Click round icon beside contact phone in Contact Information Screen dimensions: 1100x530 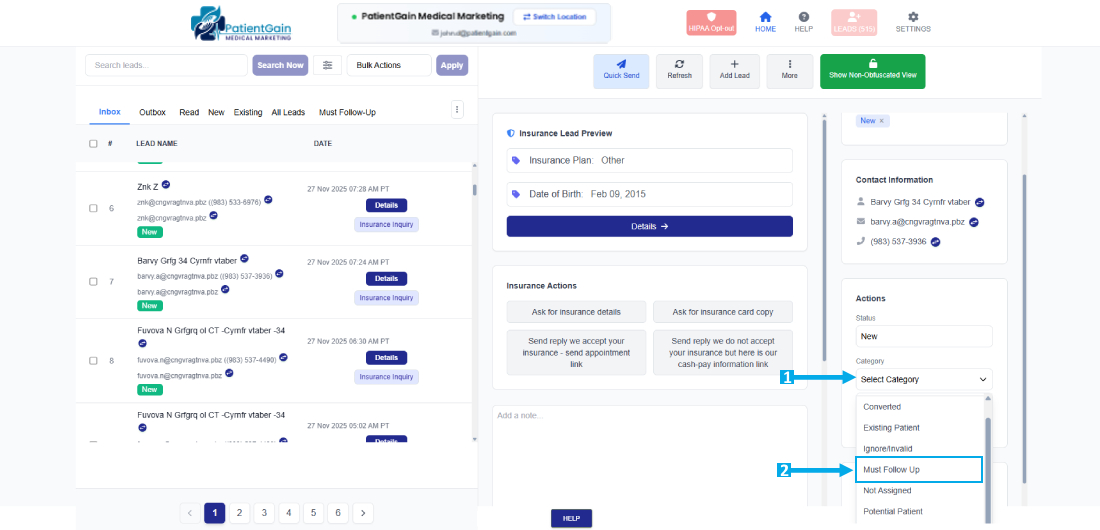pyautogui.click(x=934, y=242)
